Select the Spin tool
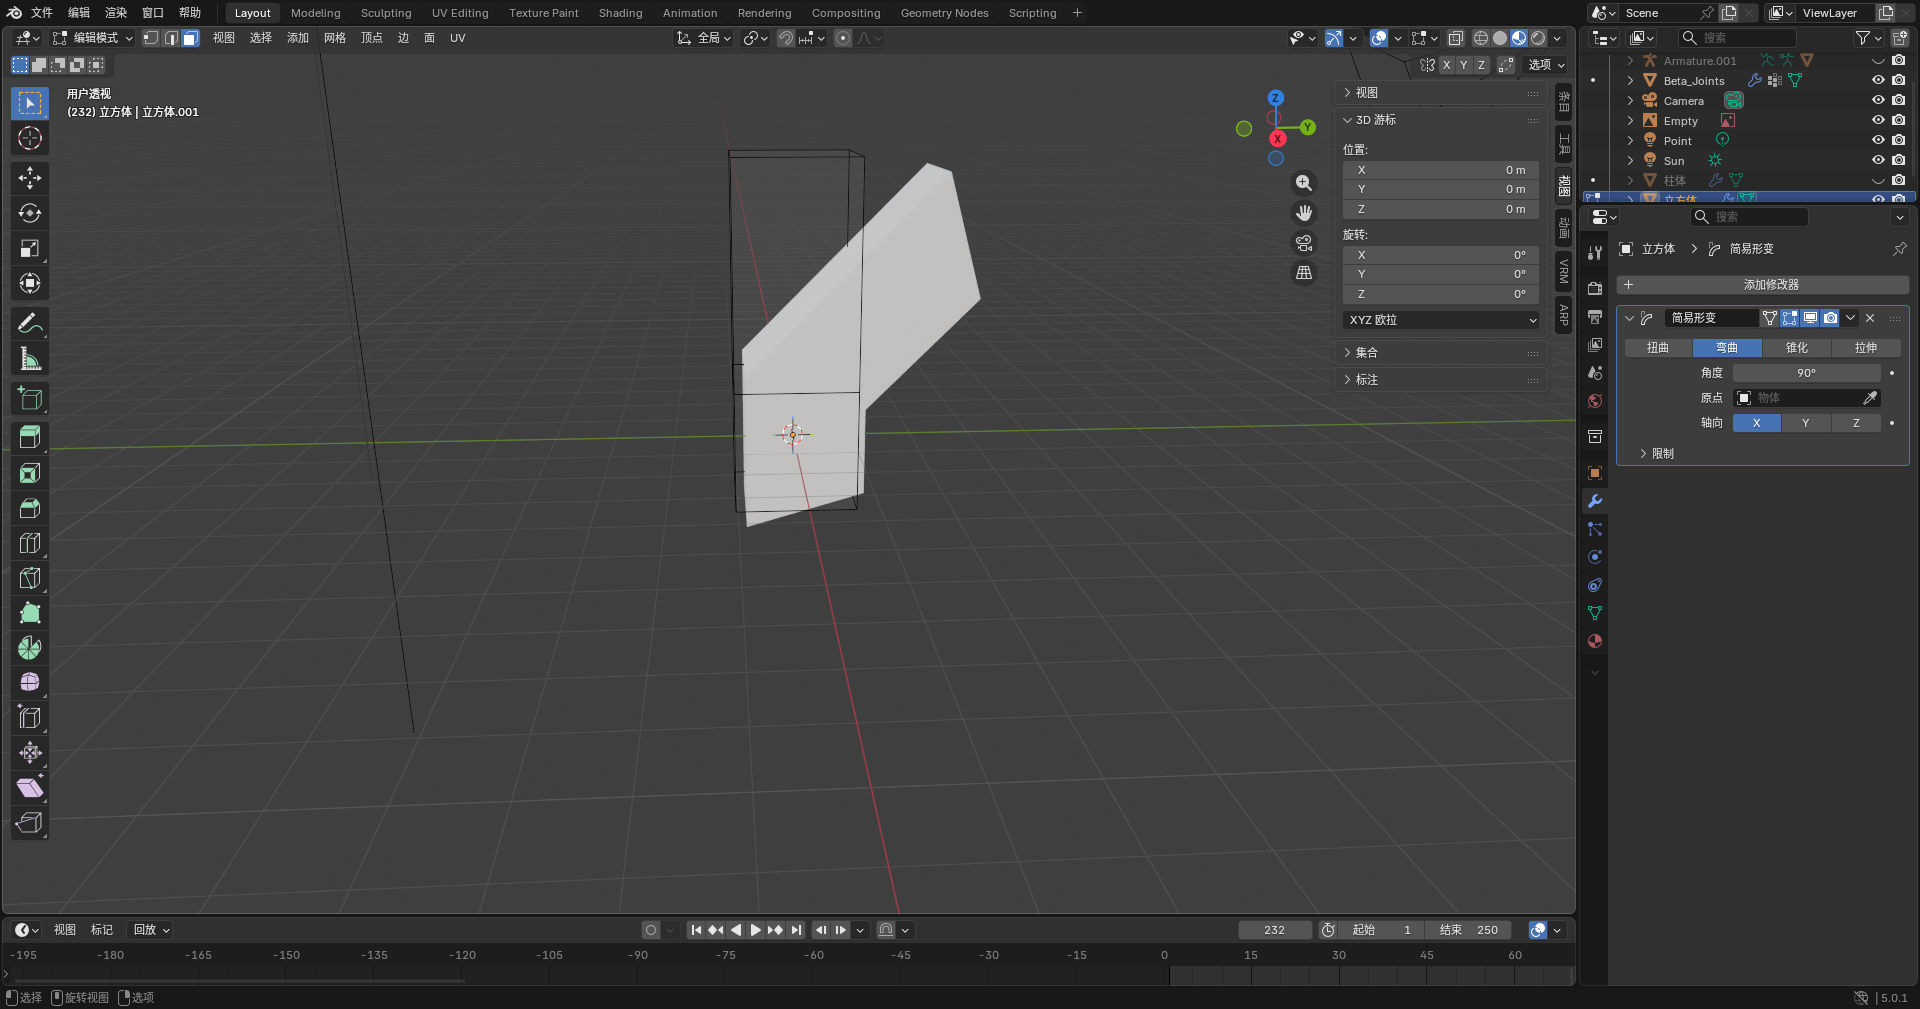Image resolution: width=1920 pixels, height=1009 pixels. (x=30, y=648)
